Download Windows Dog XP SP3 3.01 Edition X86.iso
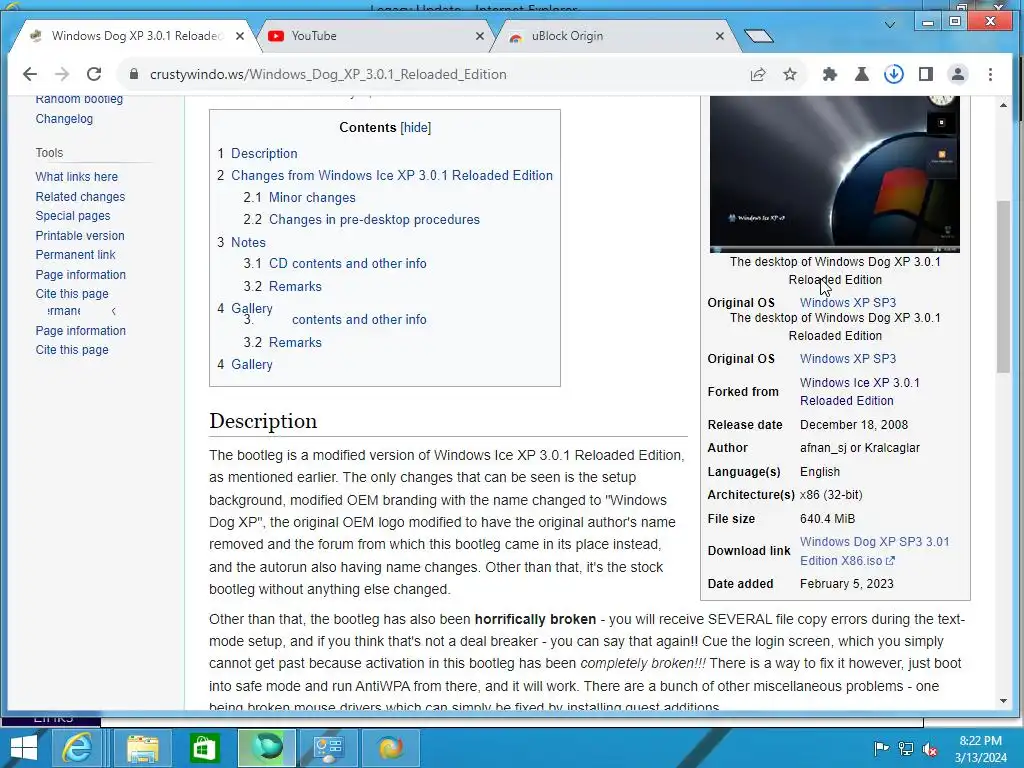This screenshot has height=768, width=1024. click(874, 551)
